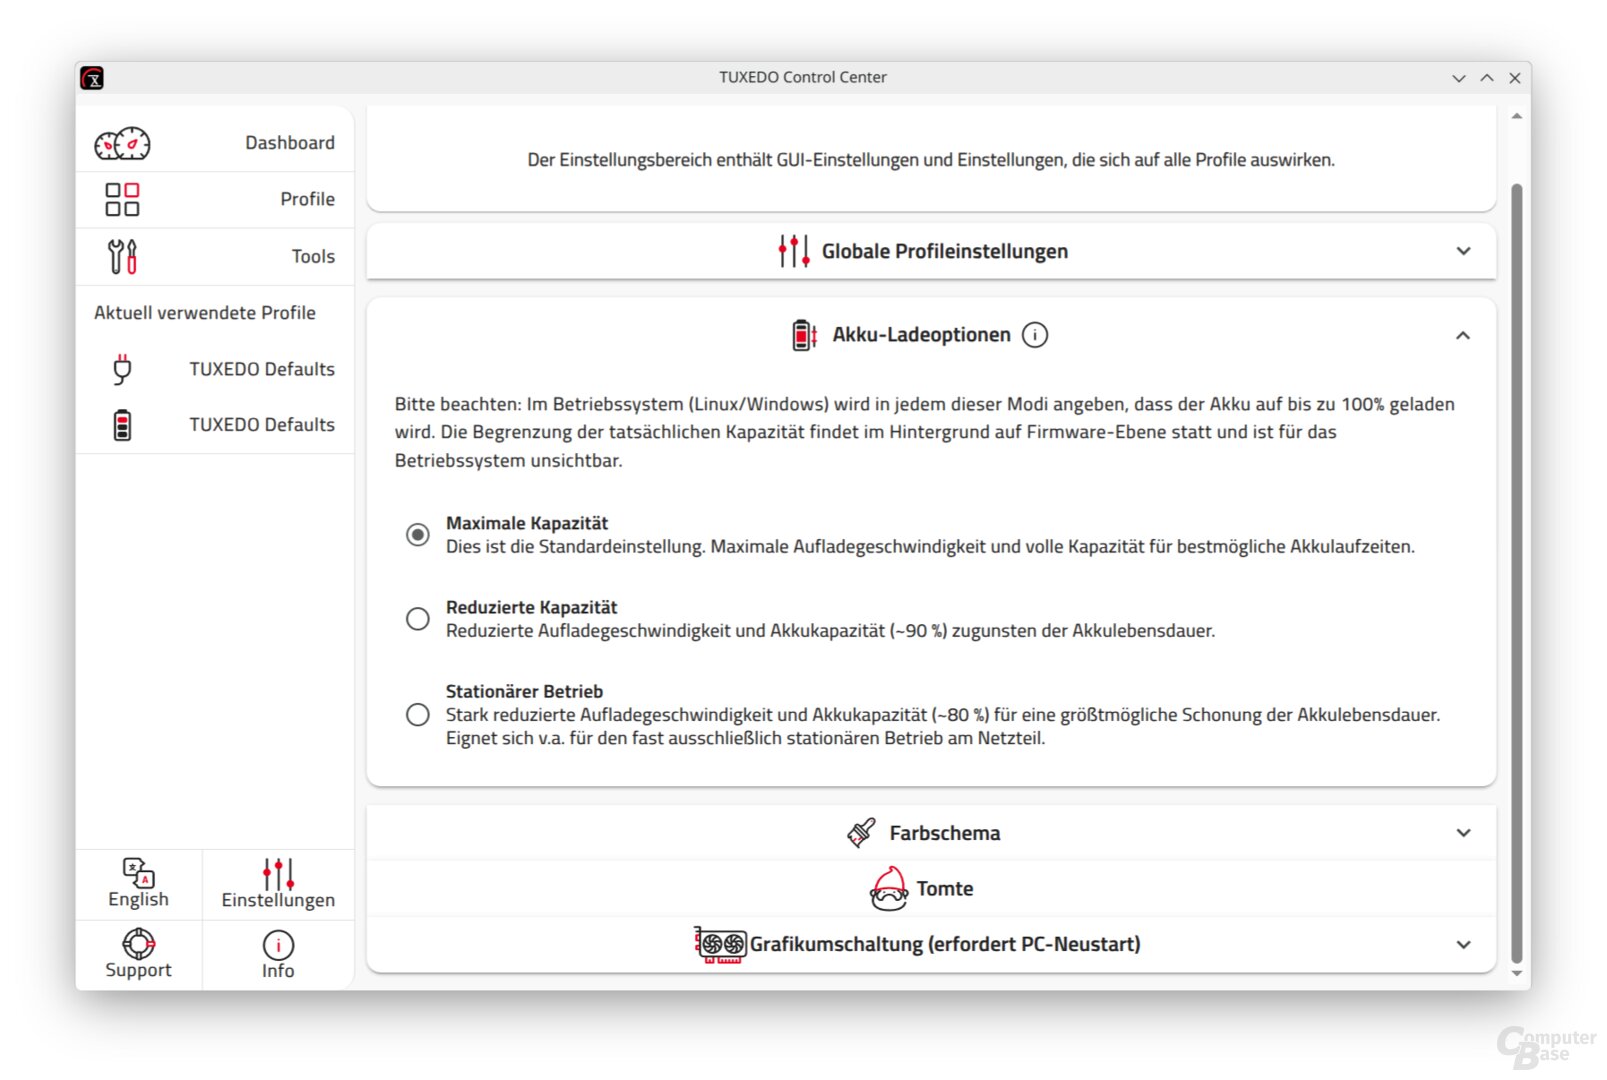
Task: Select the Stationärer Betrieb radio button
Action: coord(418,715)
